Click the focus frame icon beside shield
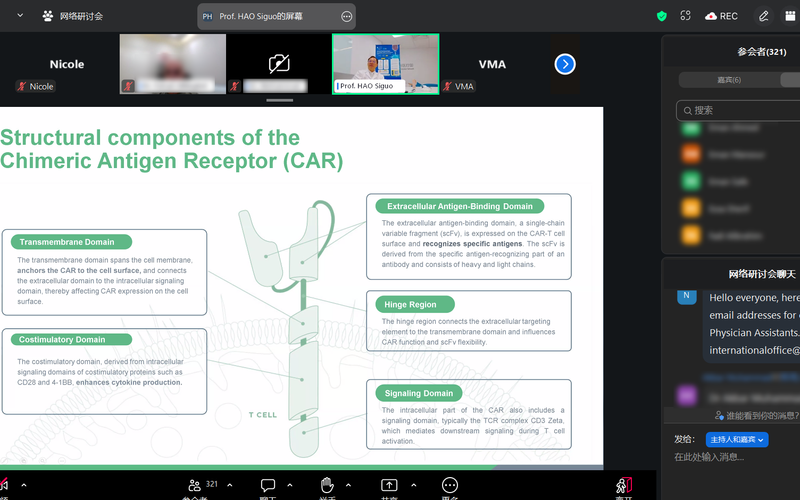 tap(685, 16)
